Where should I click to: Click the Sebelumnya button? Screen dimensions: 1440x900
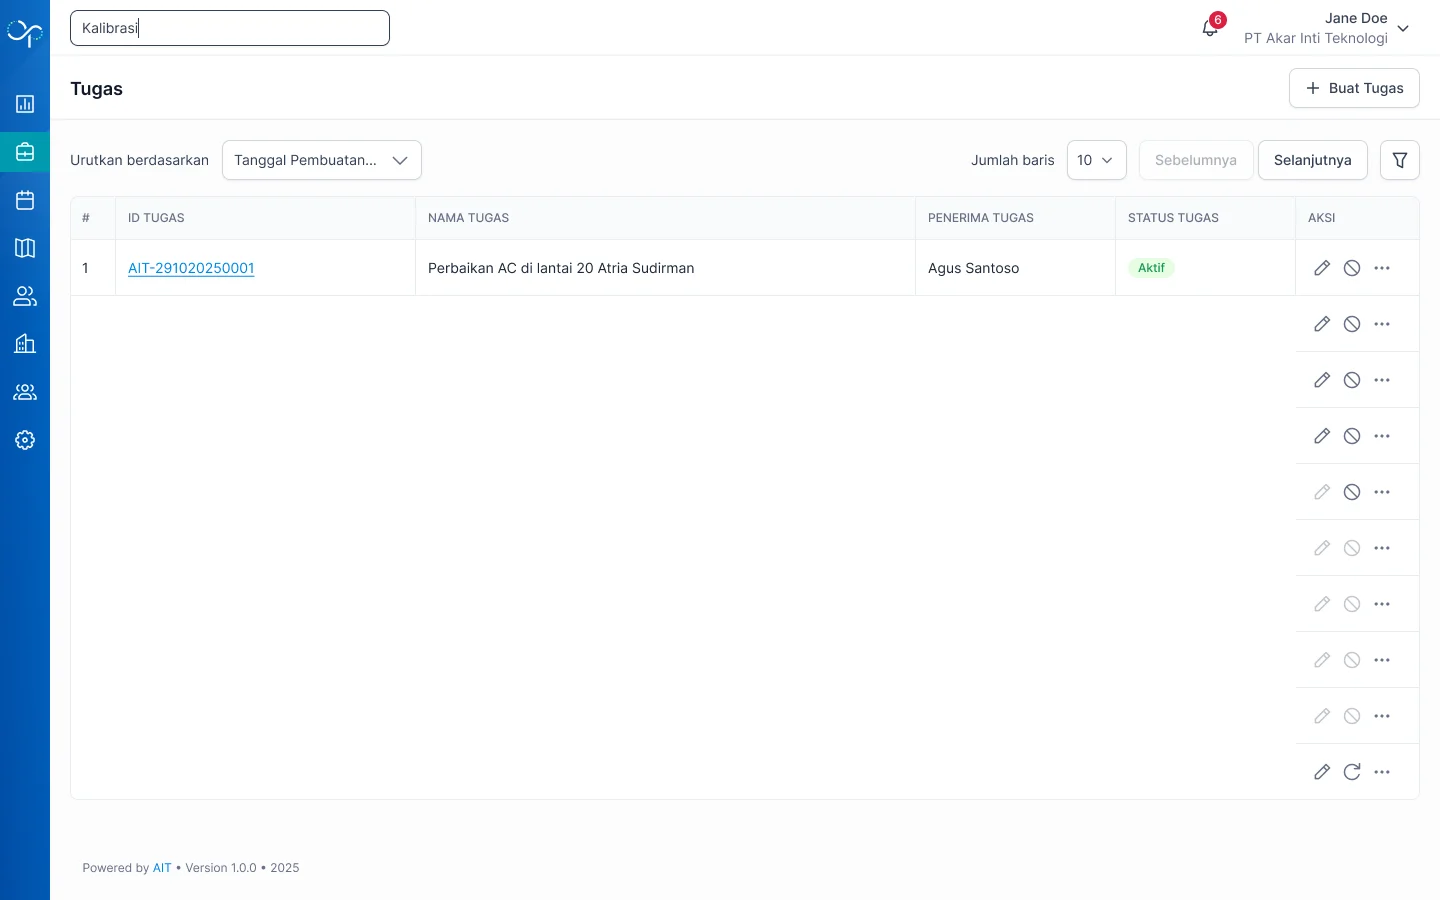(1196, 160)
